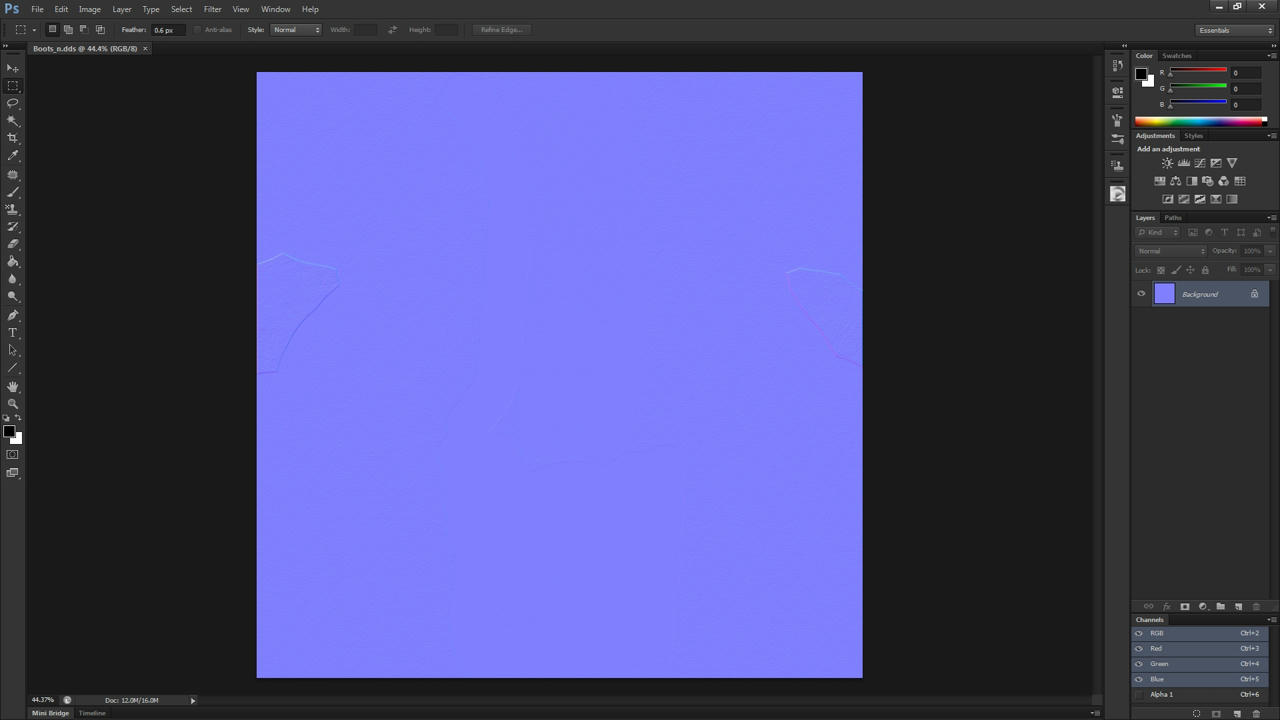Toggle visibility of Red channel

[x=1139, y=648]
